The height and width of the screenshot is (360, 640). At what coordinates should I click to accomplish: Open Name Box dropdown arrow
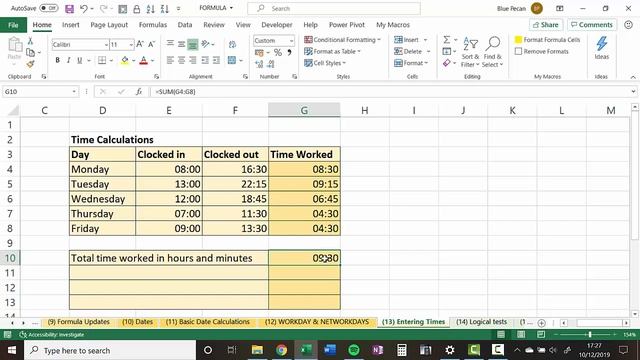[74, 92]
